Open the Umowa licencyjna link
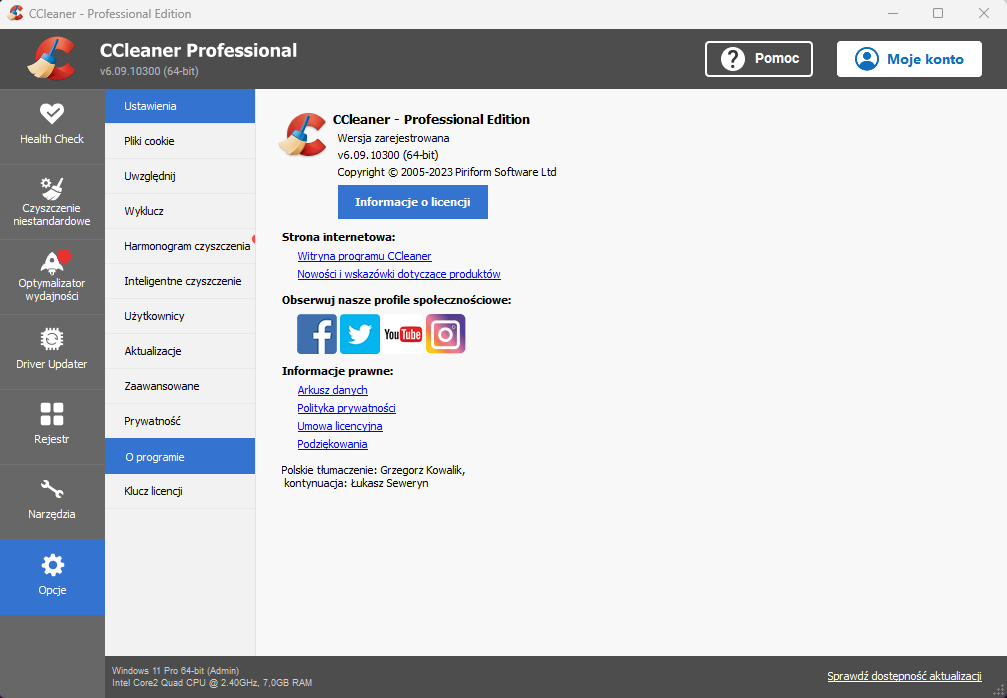 [340, 426]
